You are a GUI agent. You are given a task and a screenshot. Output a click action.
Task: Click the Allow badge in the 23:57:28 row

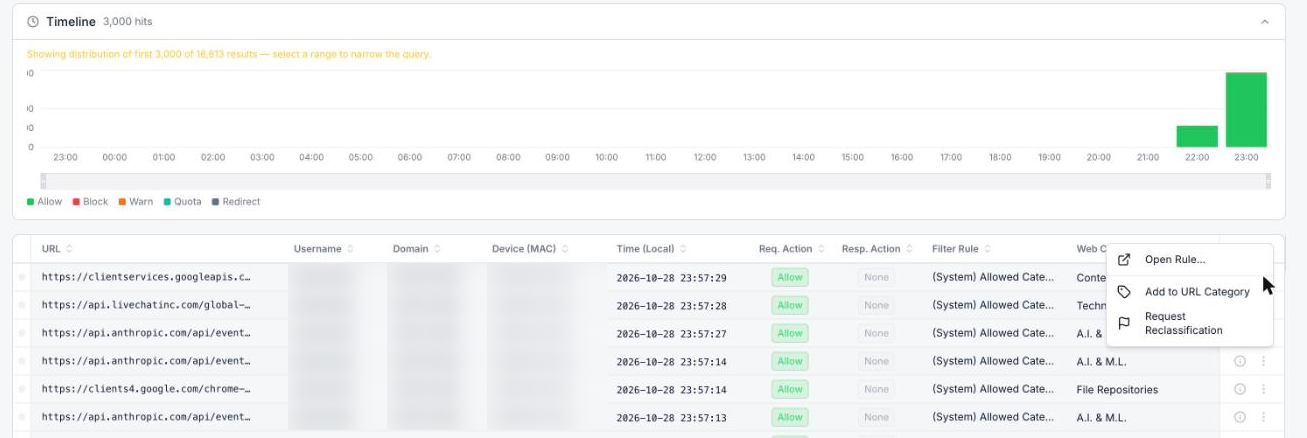(x=790, y=305)
